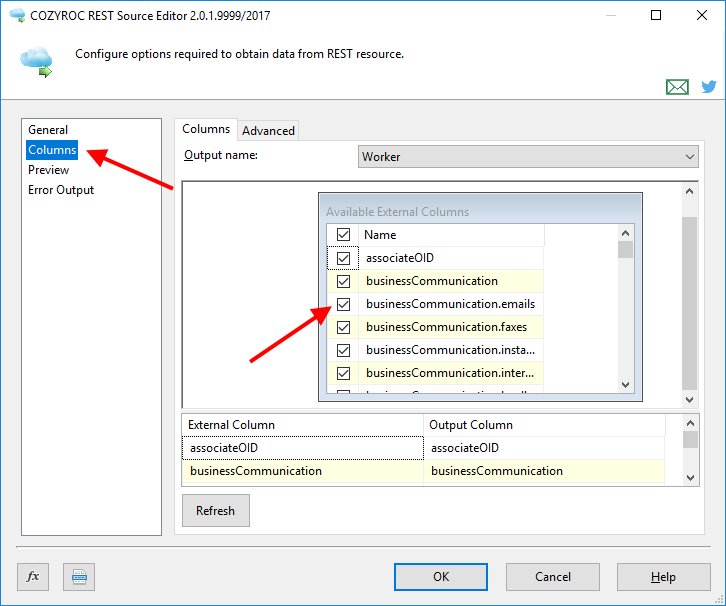Select the associateOID External Column cell

coord(303,448)
